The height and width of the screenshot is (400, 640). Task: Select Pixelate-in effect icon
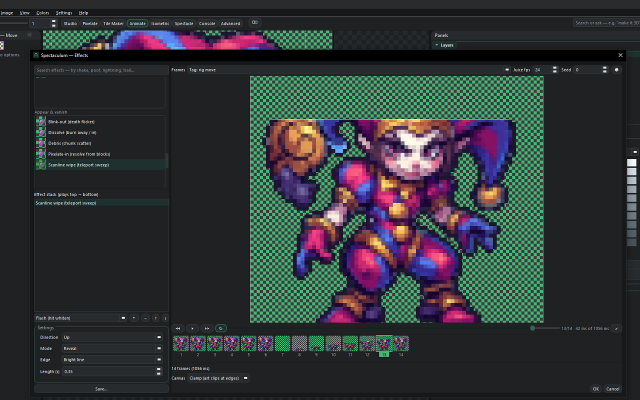[41, 154]
